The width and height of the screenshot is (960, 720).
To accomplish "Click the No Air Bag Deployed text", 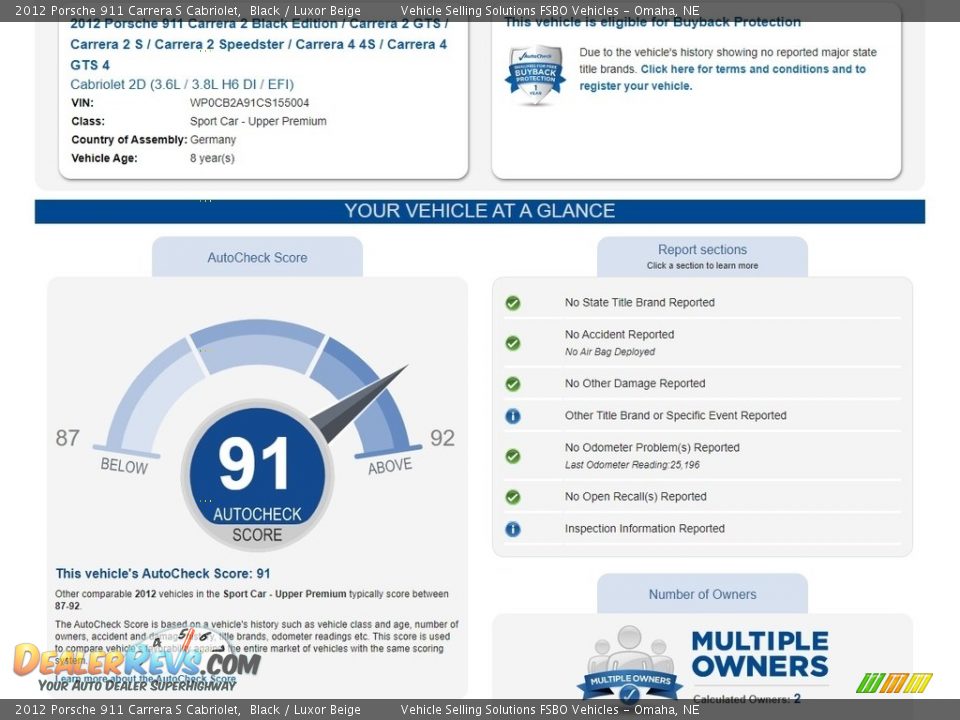I will tap(610, 351).
